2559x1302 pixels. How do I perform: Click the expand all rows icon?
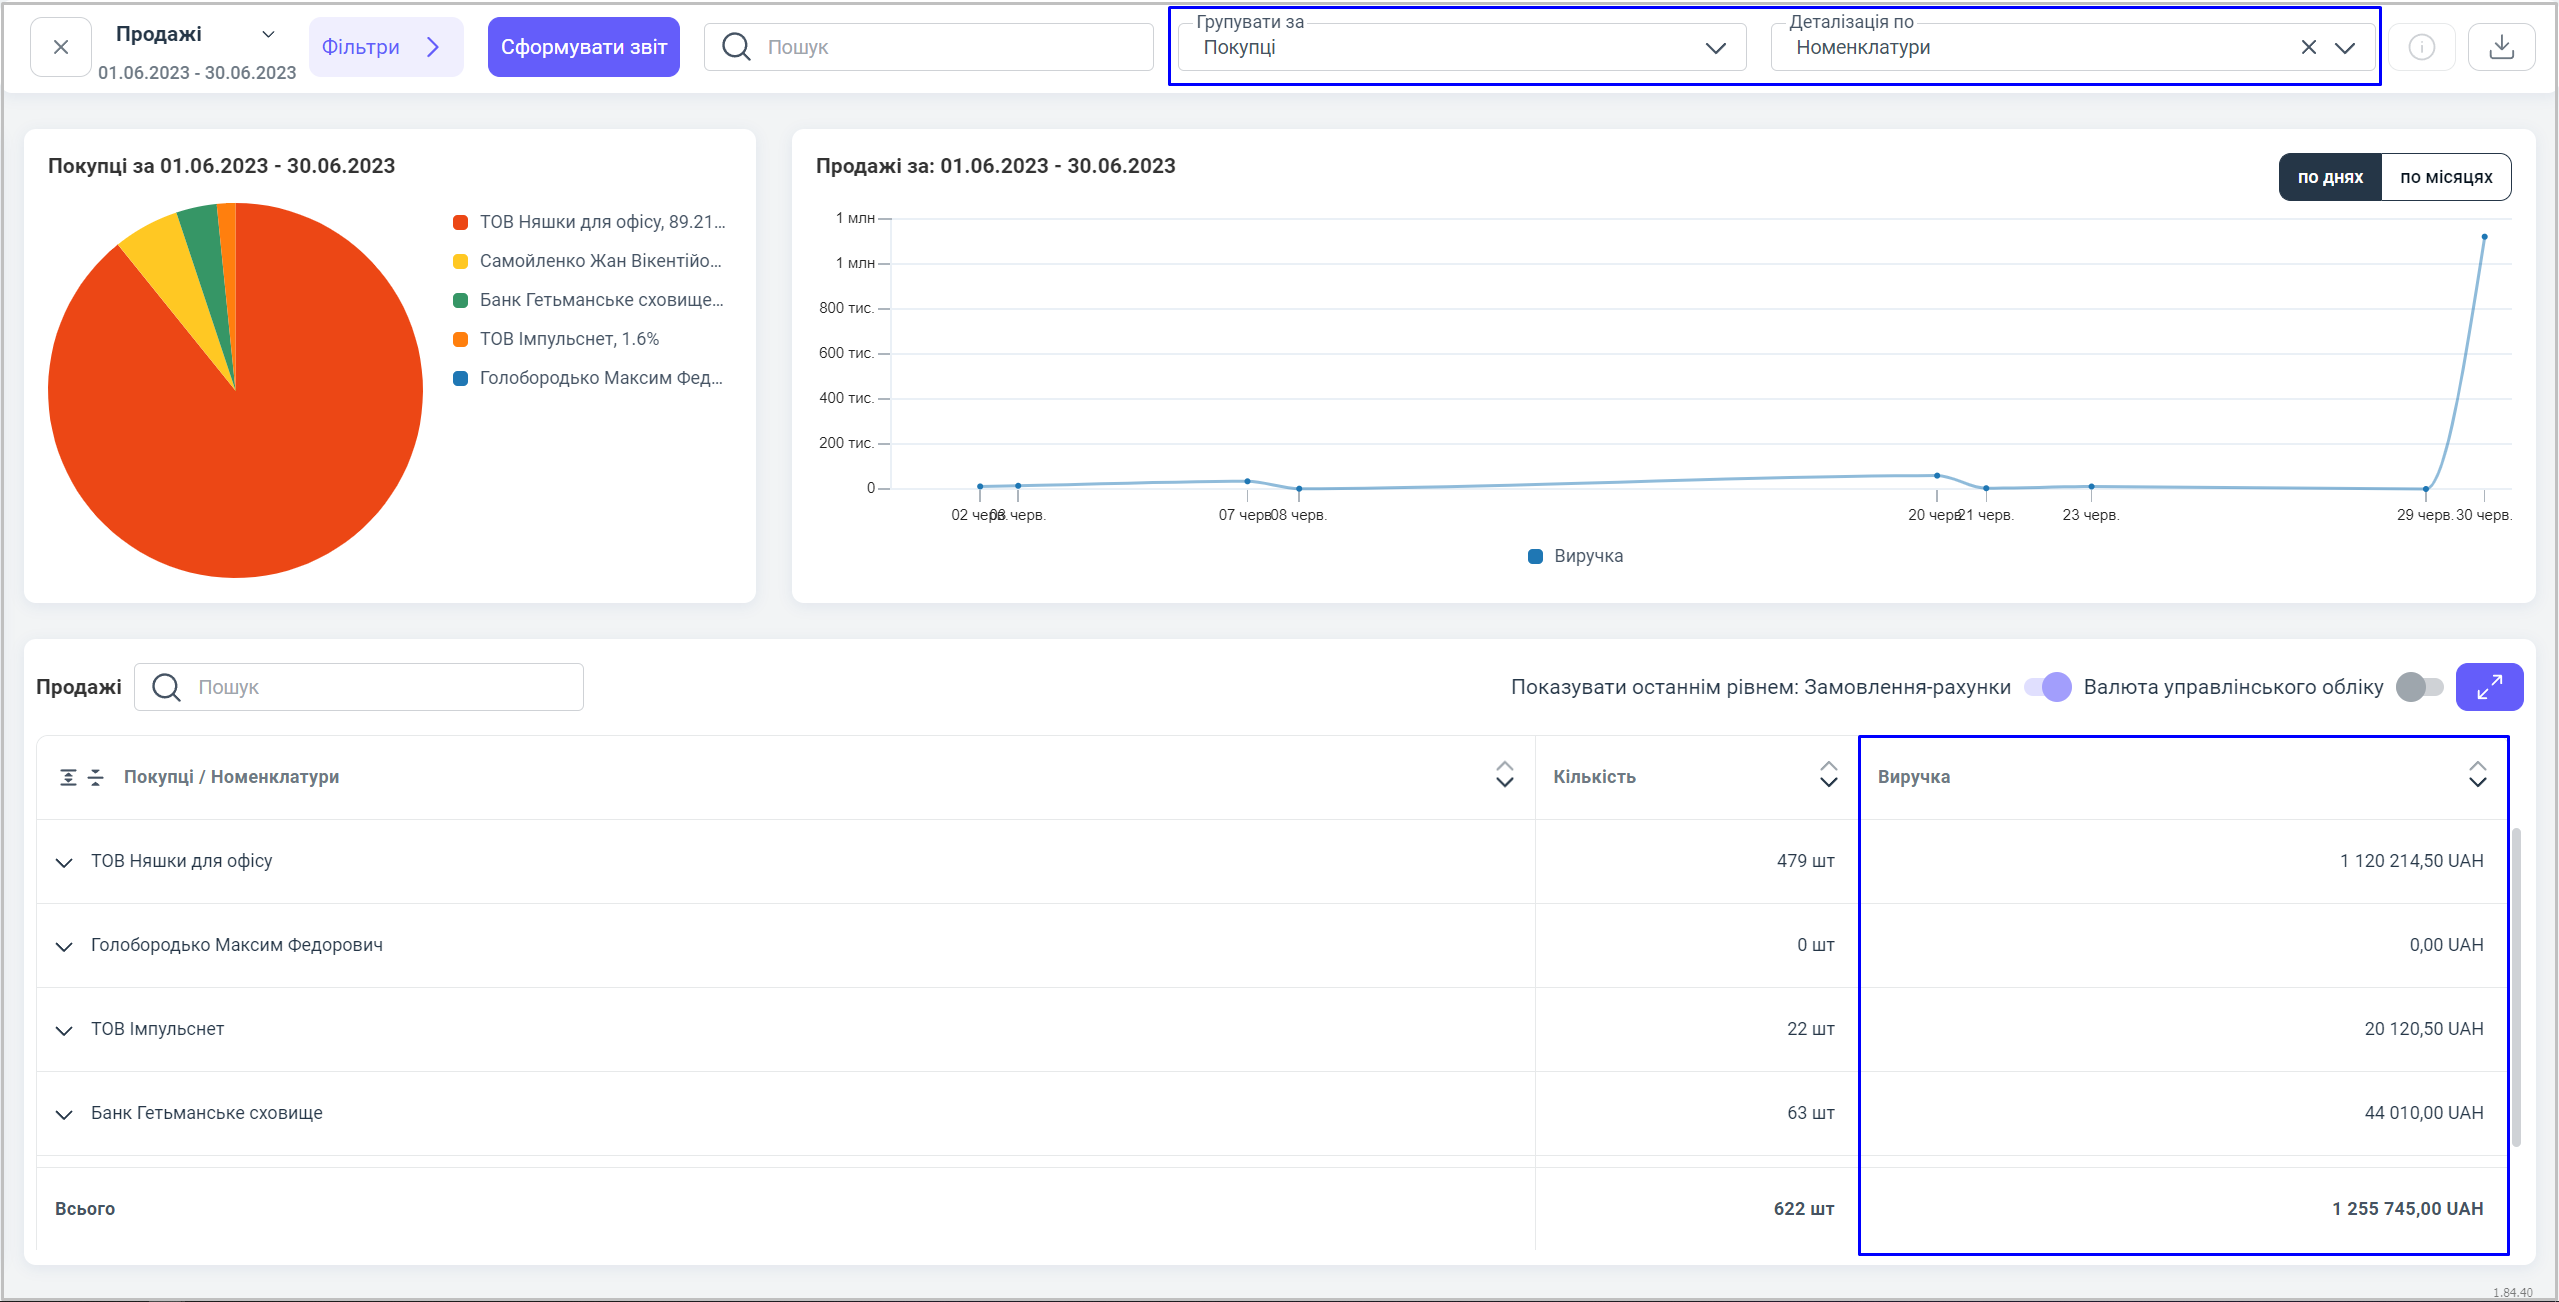68,777
